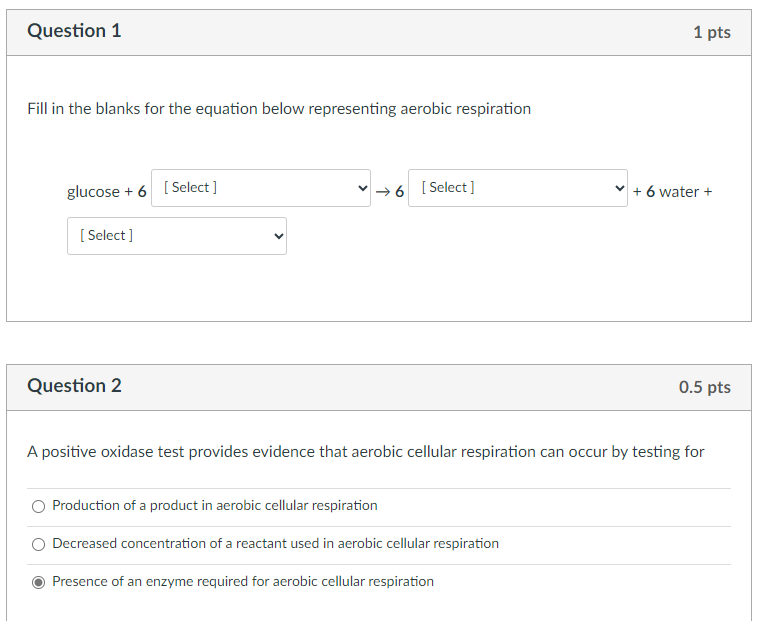Click the "Production of a product in aerobic cellular respiration" answer text
This screenshot has width=769, height=621.
(x=215, y=506)
